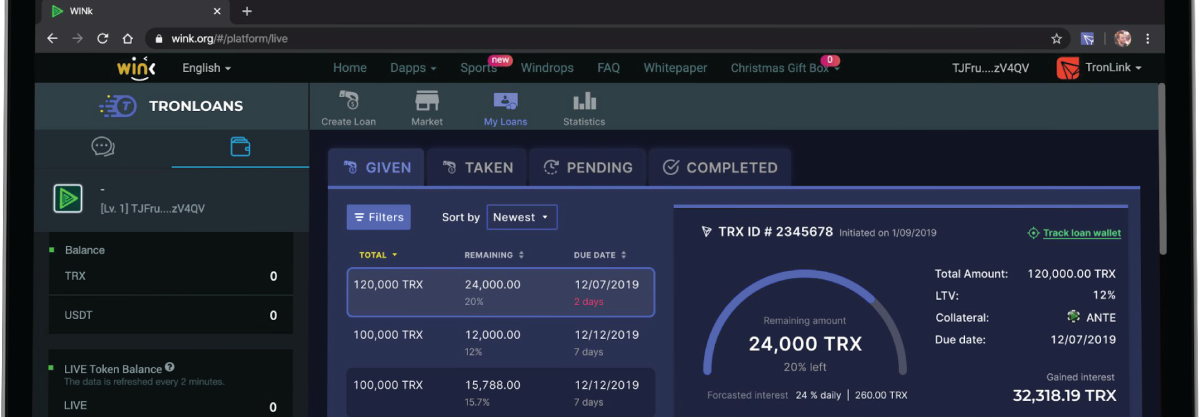Open the browser three-dot menu
Image resolution: width=1200 pixels, height=417 pixels.
click(1148, 39)
